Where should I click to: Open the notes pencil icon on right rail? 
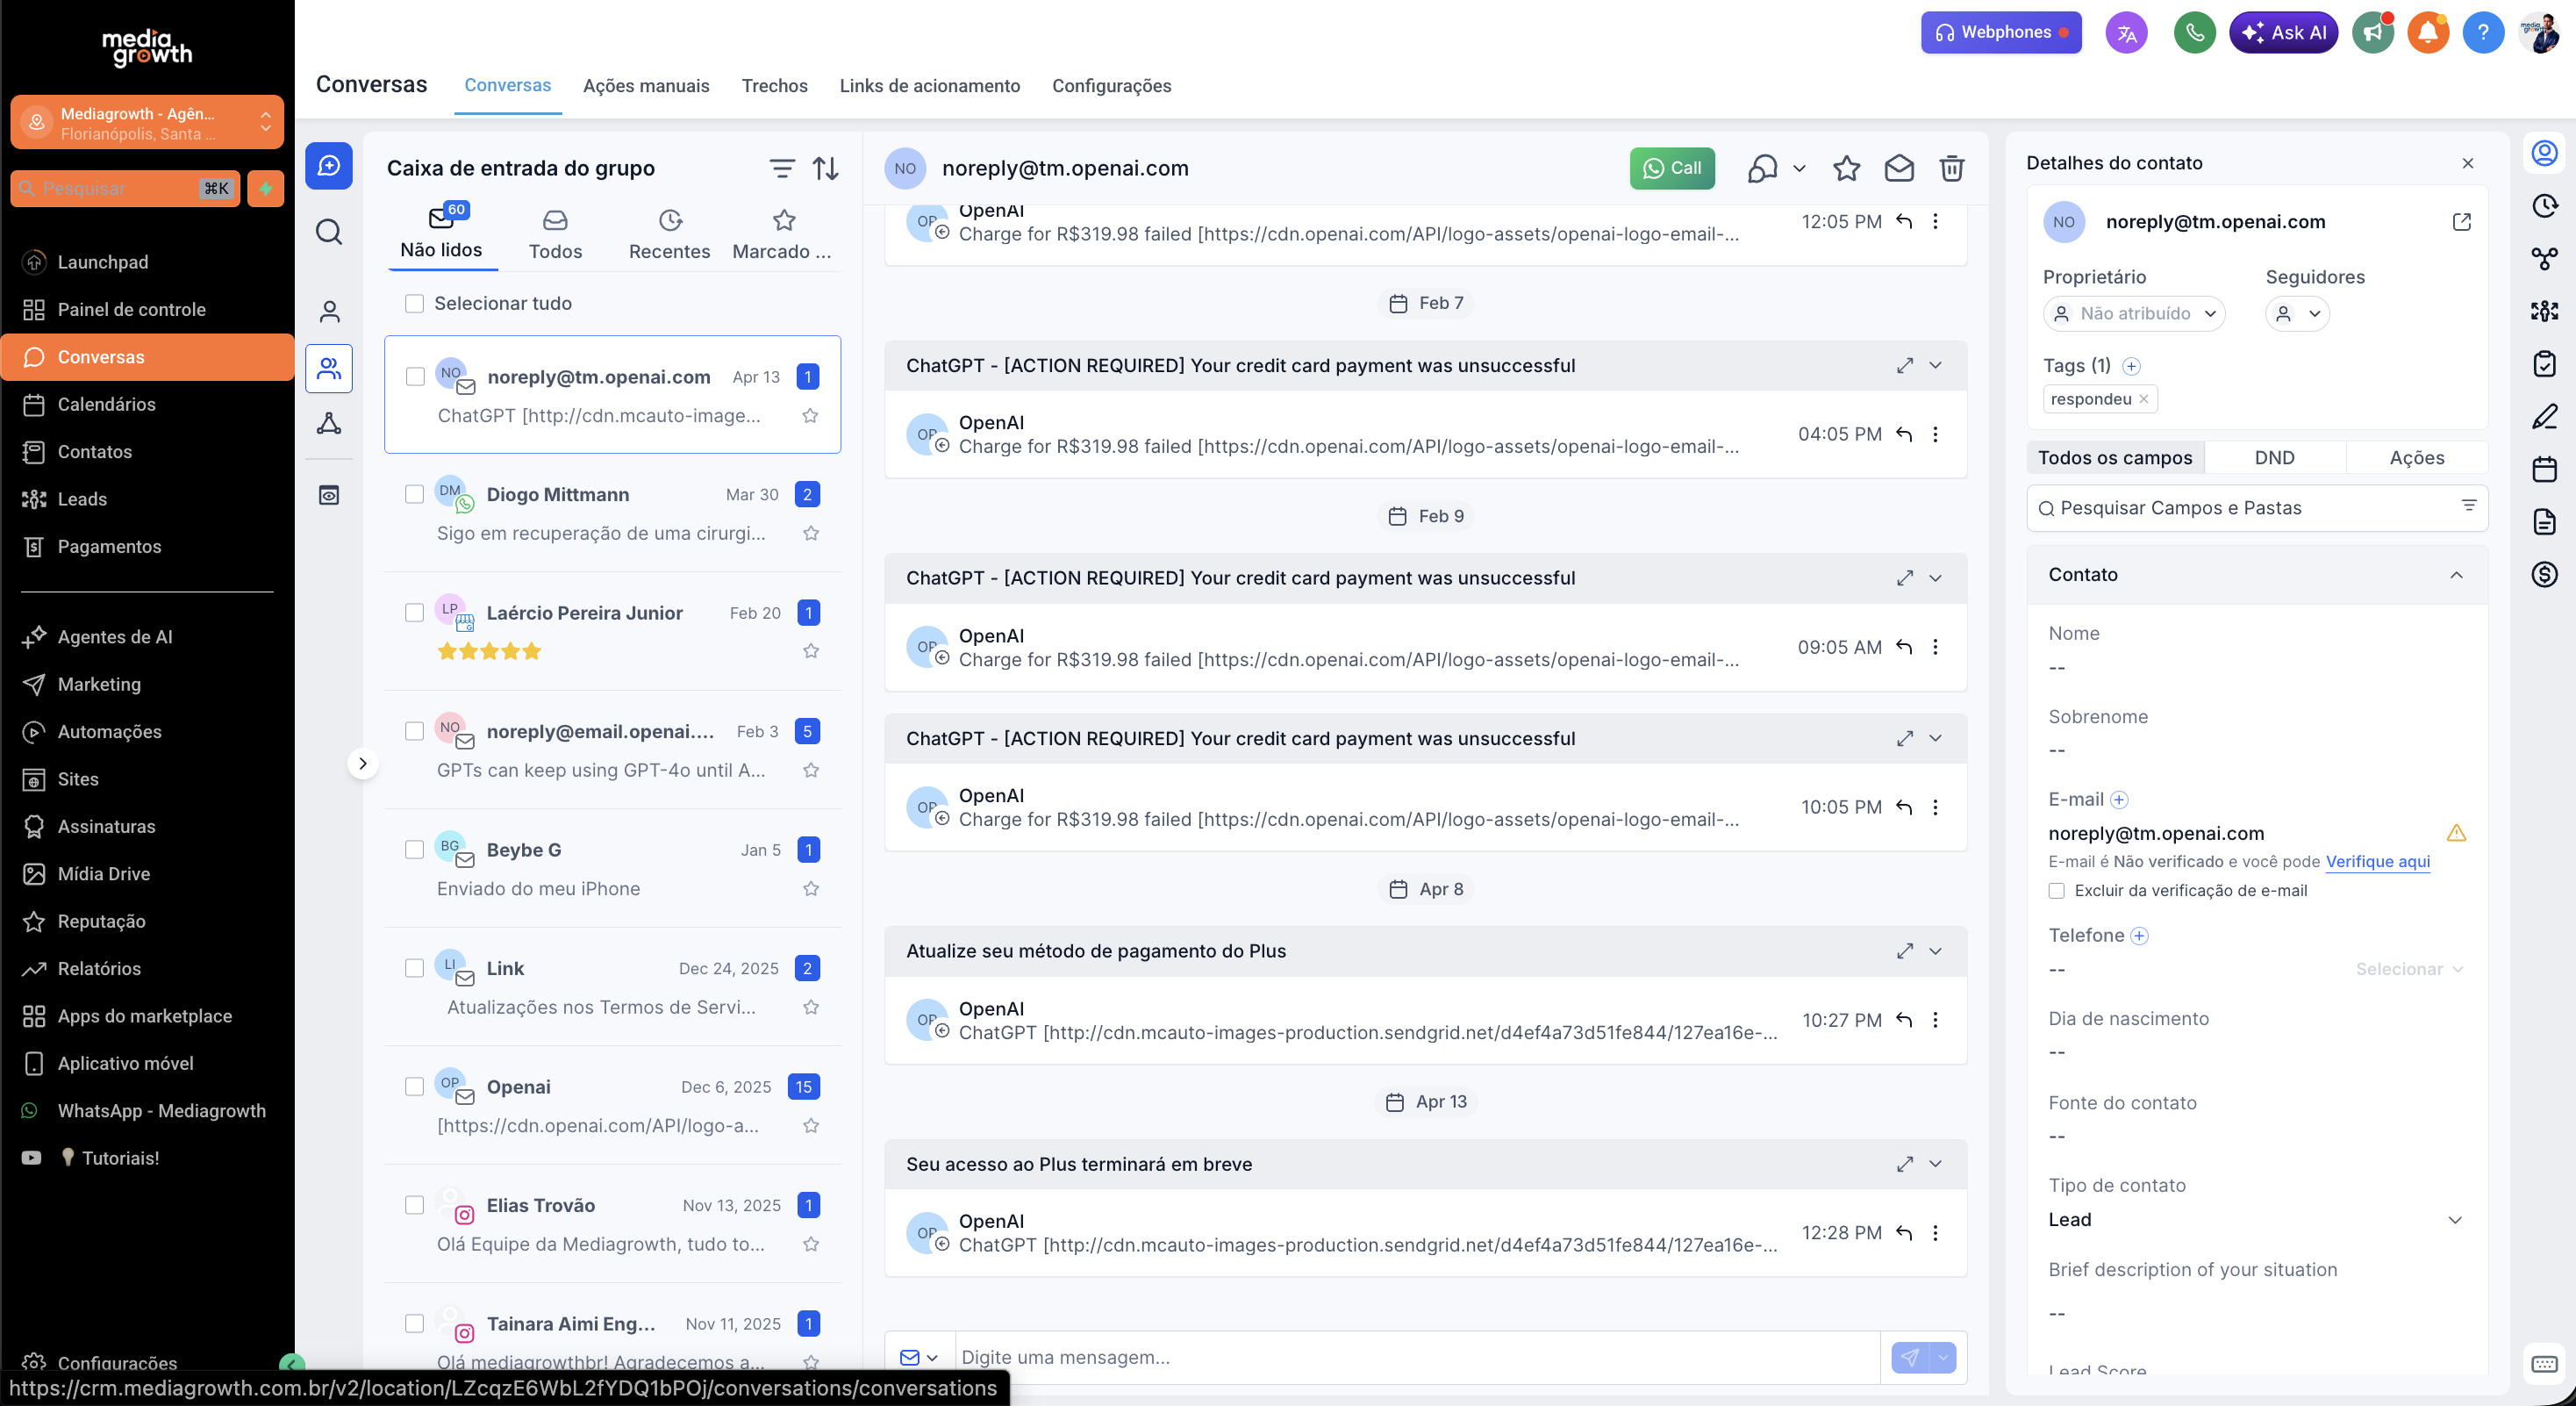pyautogui.click(x=2544, y=416)
